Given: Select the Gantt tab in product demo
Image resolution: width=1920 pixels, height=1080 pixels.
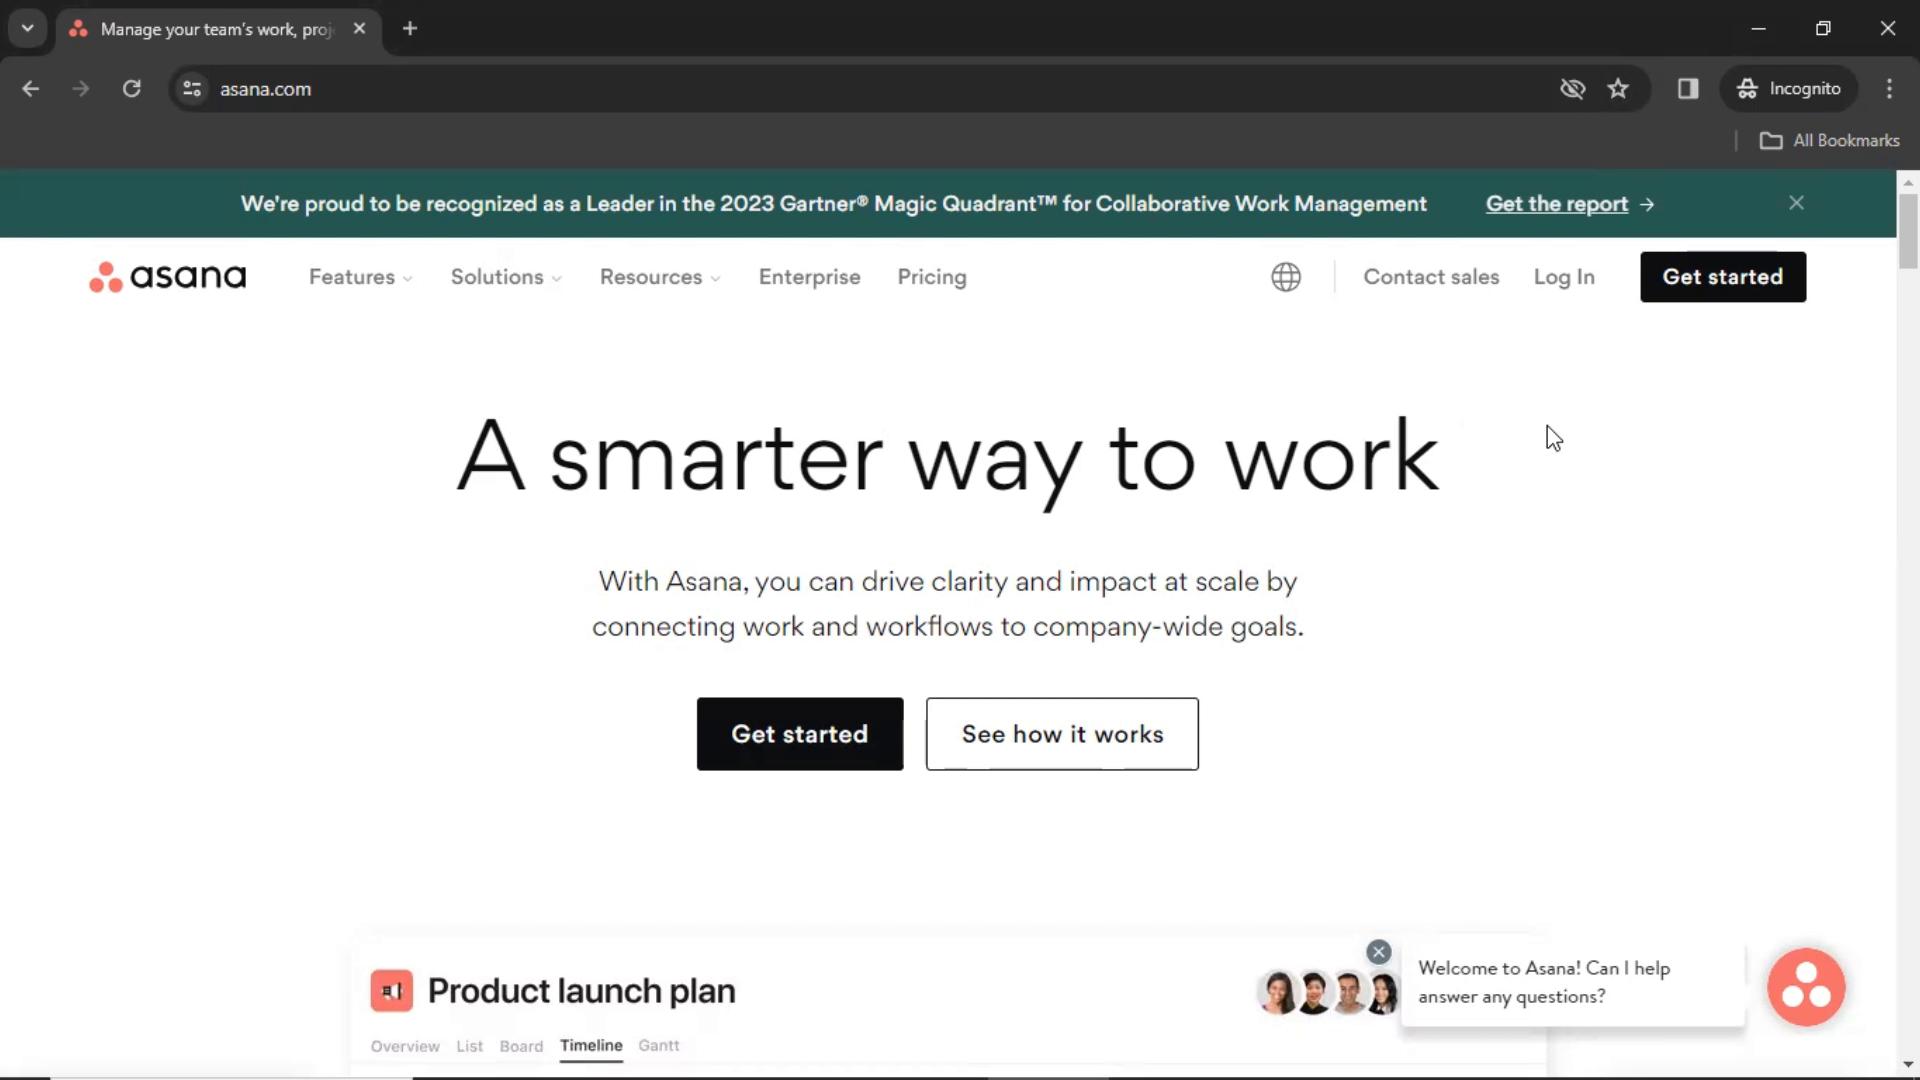Looking at the screenshot, I should (659, 1044).
